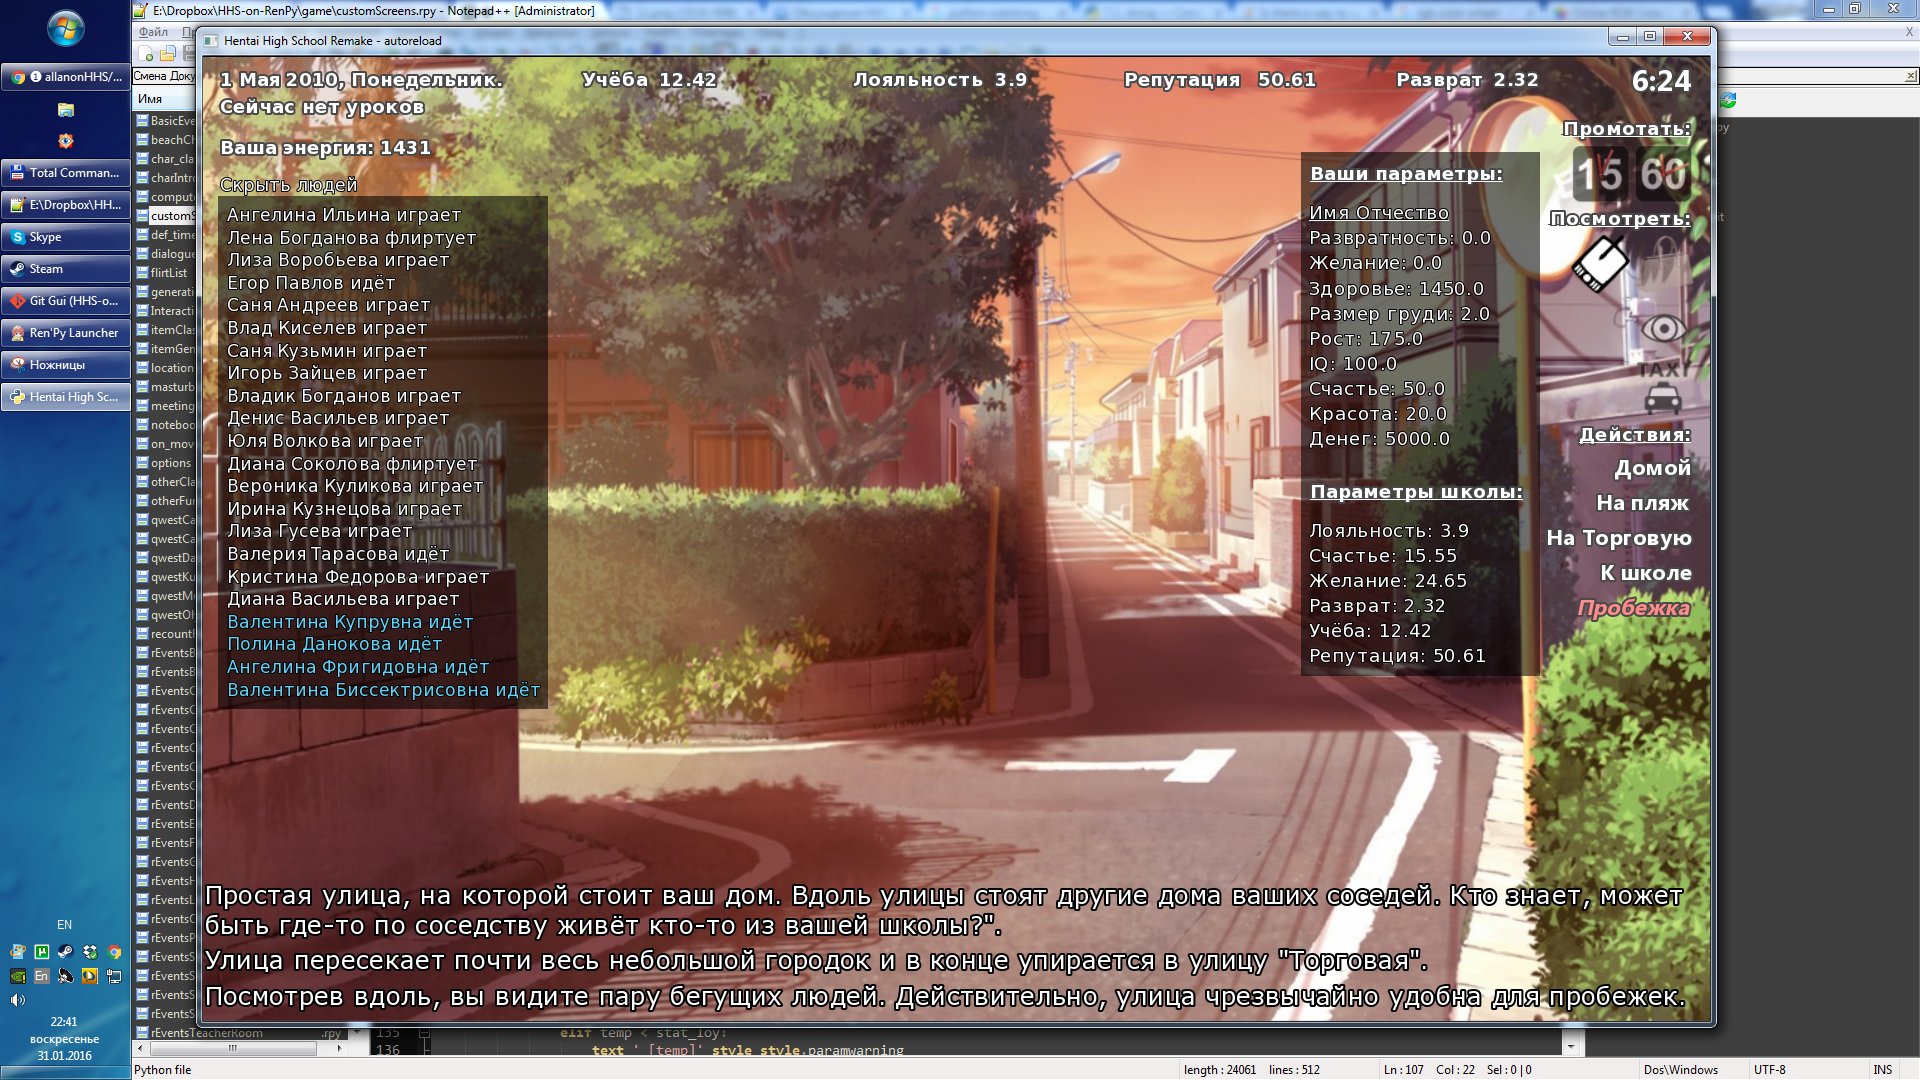Open Ren'Py Launcher from taskbar
The width and height of the screenshot is (1920, 1080).
(x=66, y=333)
